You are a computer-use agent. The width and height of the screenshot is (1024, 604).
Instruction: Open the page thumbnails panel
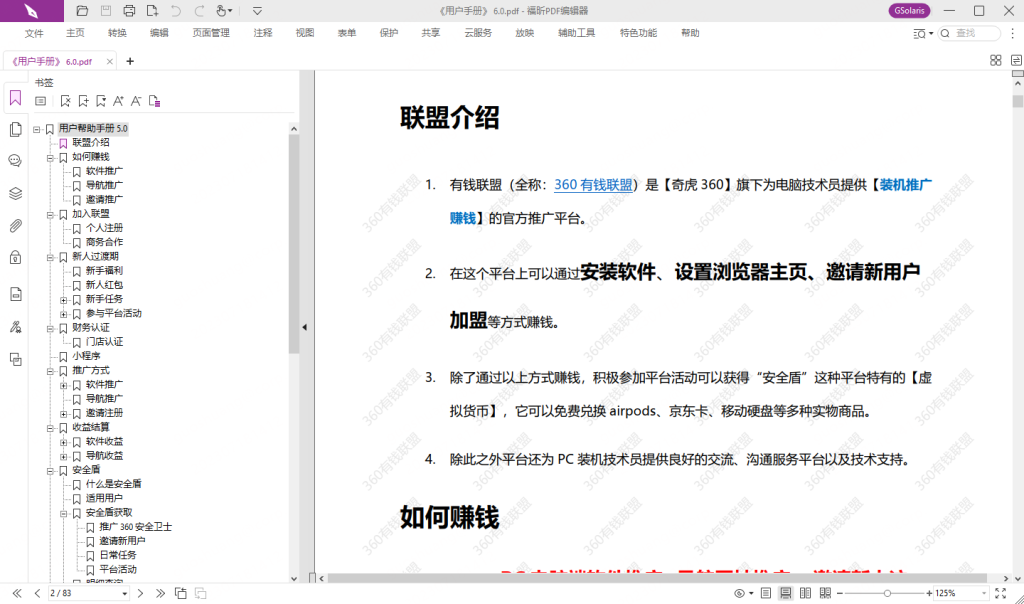[15, 129]
